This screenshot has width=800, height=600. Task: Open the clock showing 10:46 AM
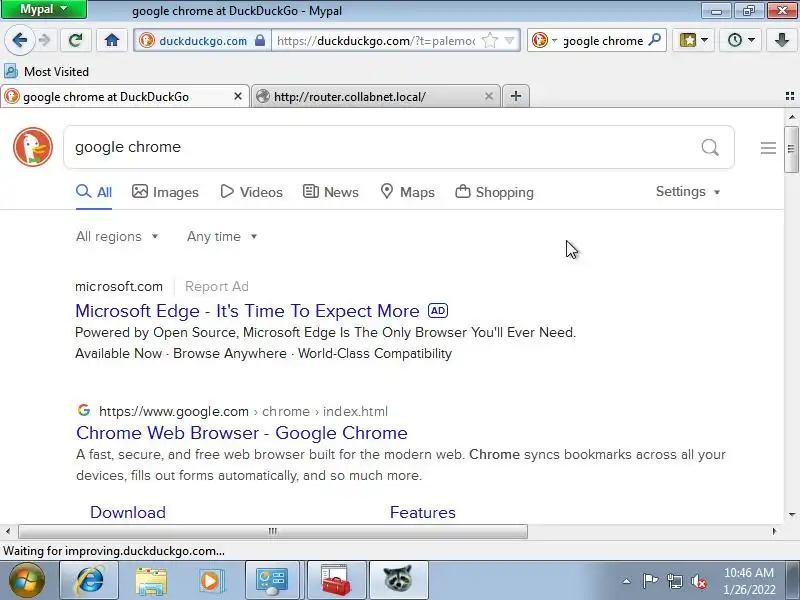click(749, 581)
